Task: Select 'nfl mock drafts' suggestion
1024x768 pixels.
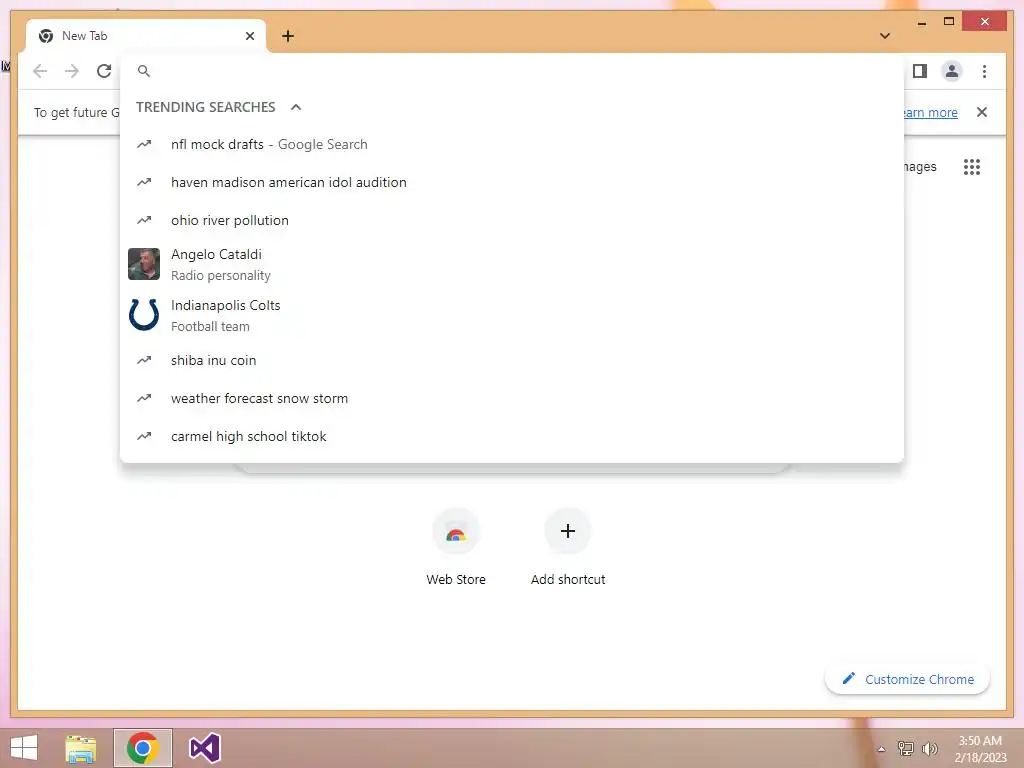Action: coord(512,144)
